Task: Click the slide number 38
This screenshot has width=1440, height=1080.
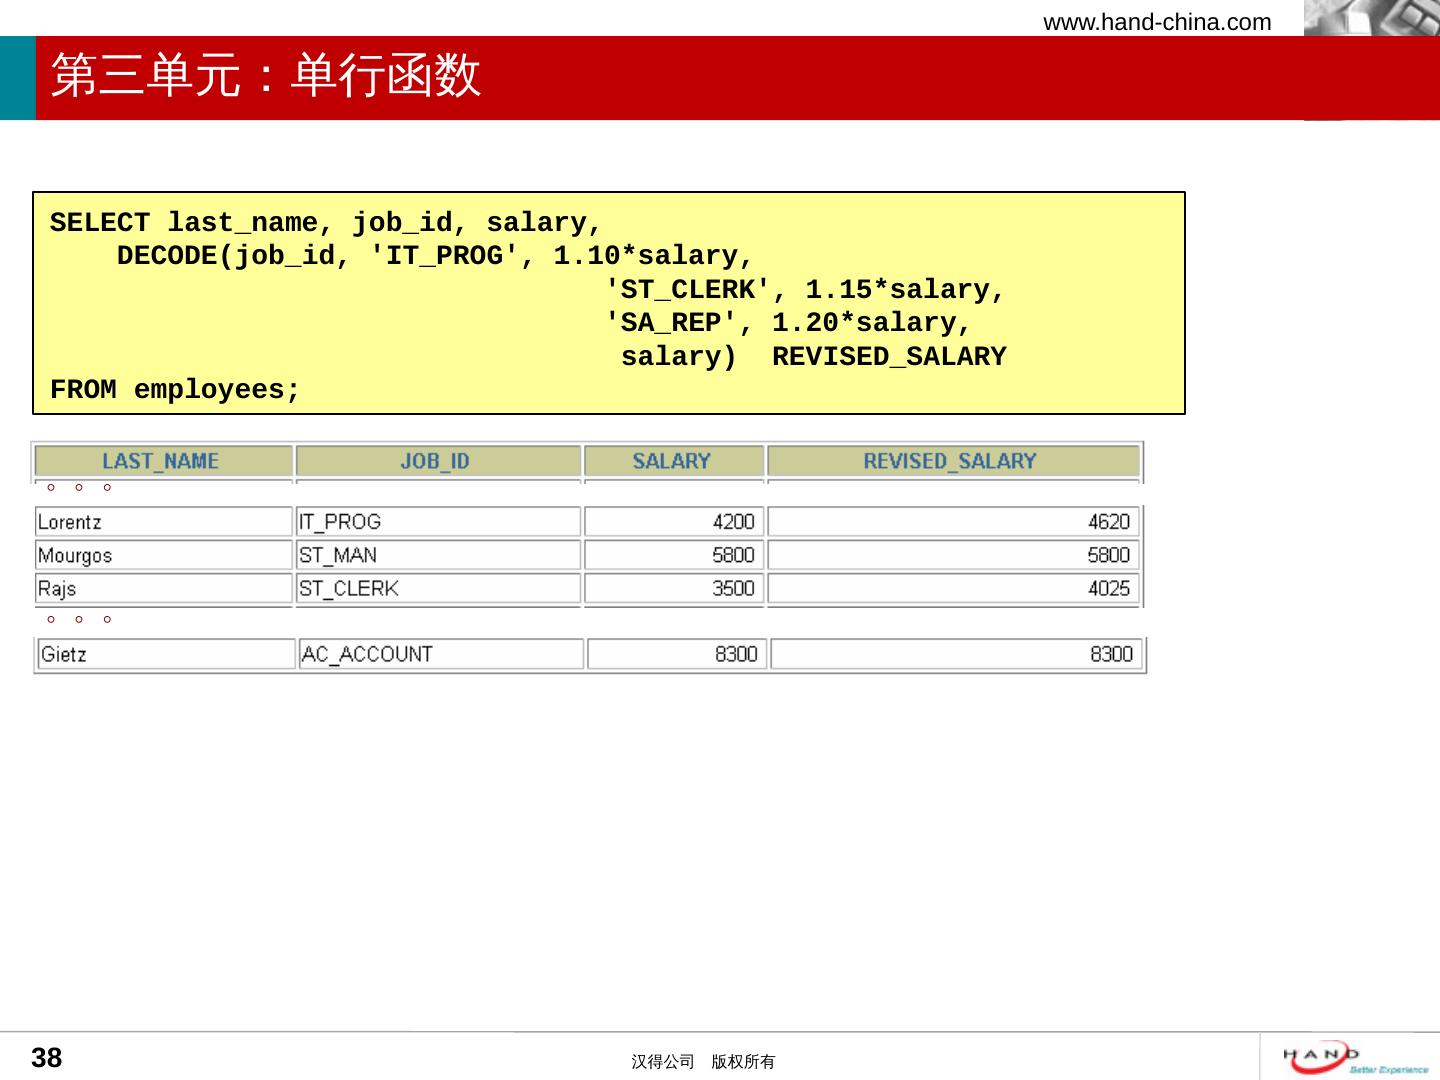Action: (x=47, y=1058)
